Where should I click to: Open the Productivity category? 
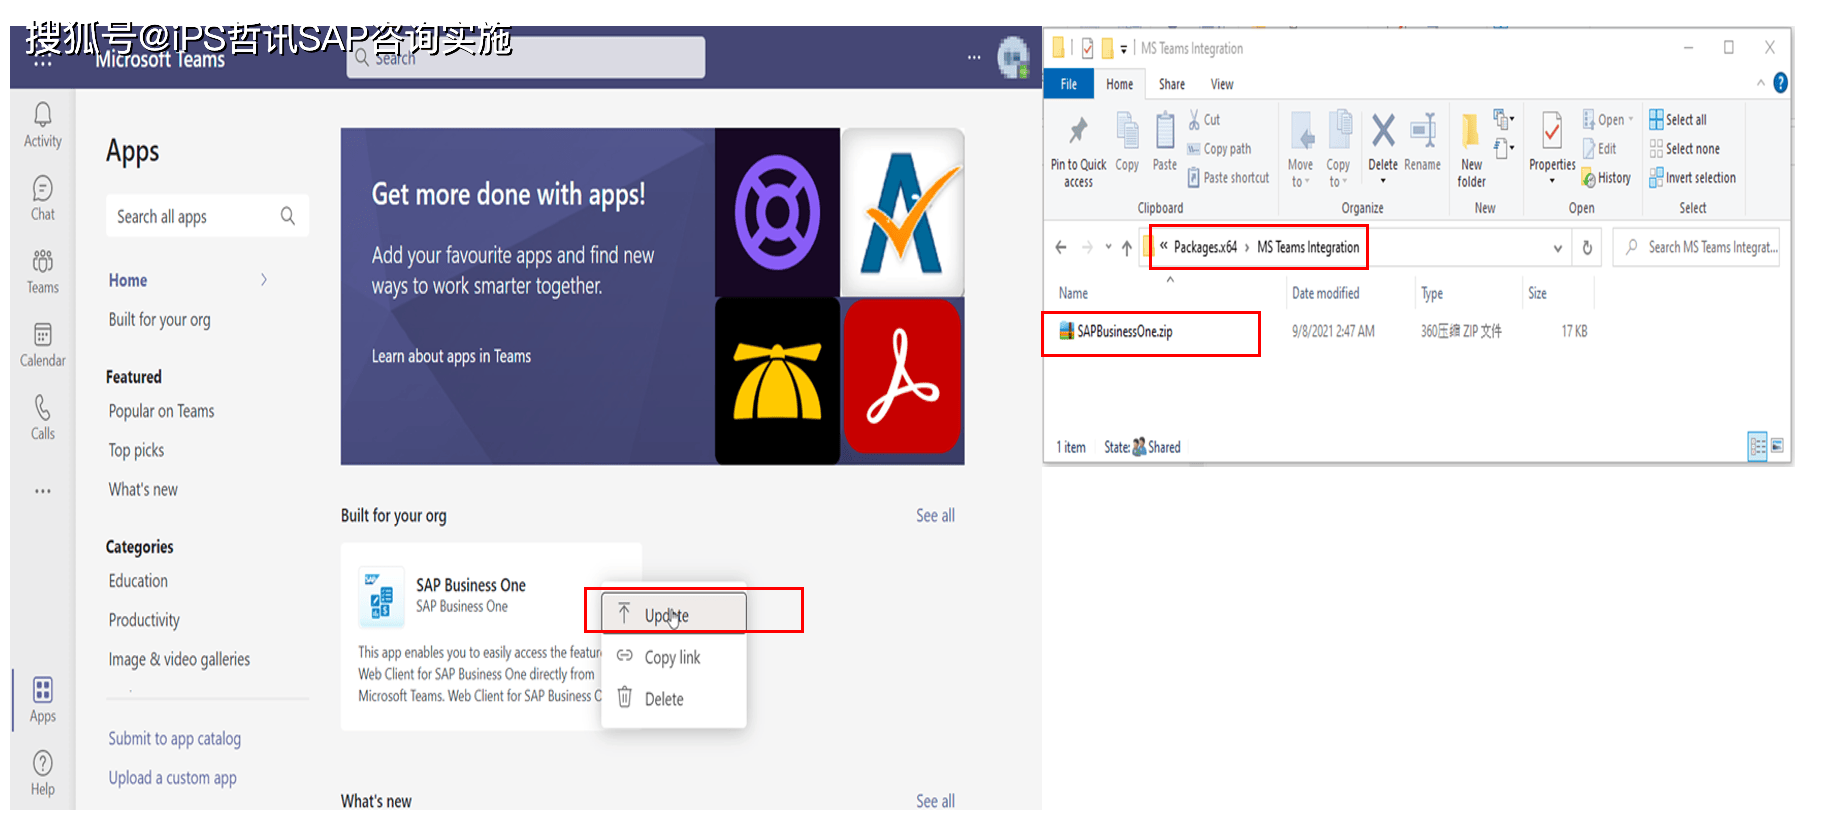pos(144,620)
